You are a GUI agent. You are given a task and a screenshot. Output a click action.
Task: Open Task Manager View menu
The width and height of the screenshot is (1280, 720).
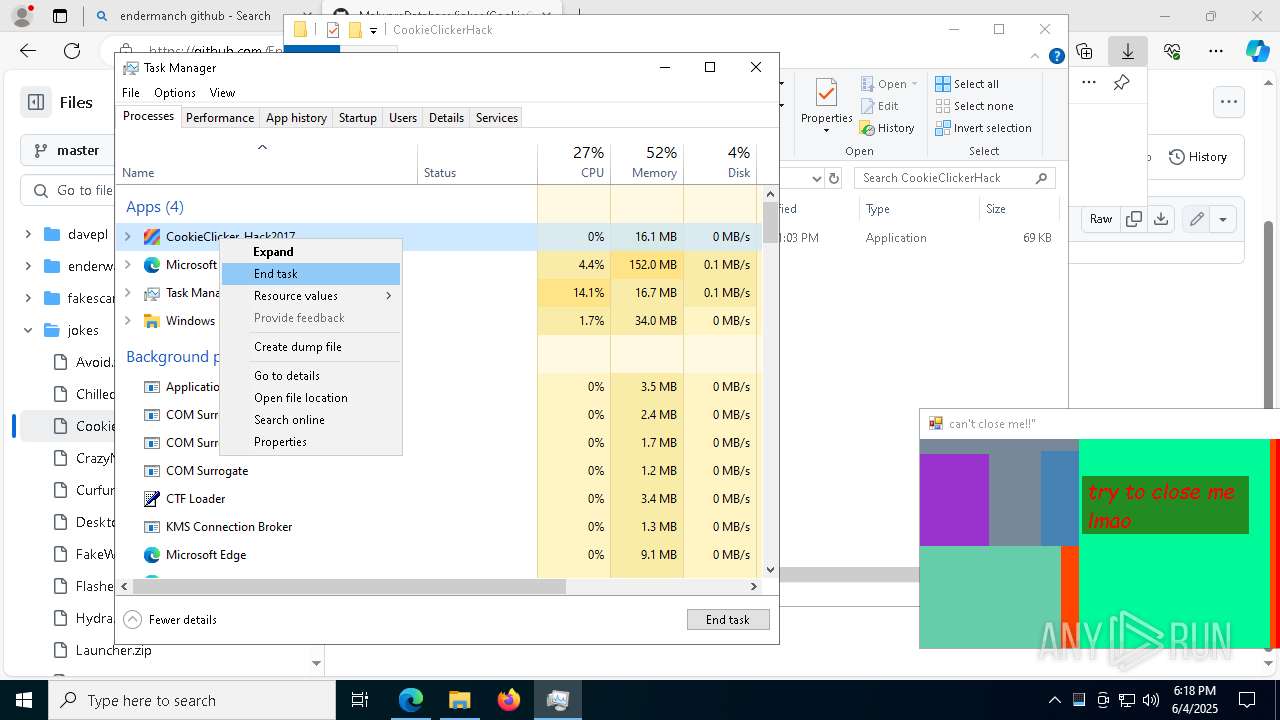pyautogui.click(x=222, y=93)
